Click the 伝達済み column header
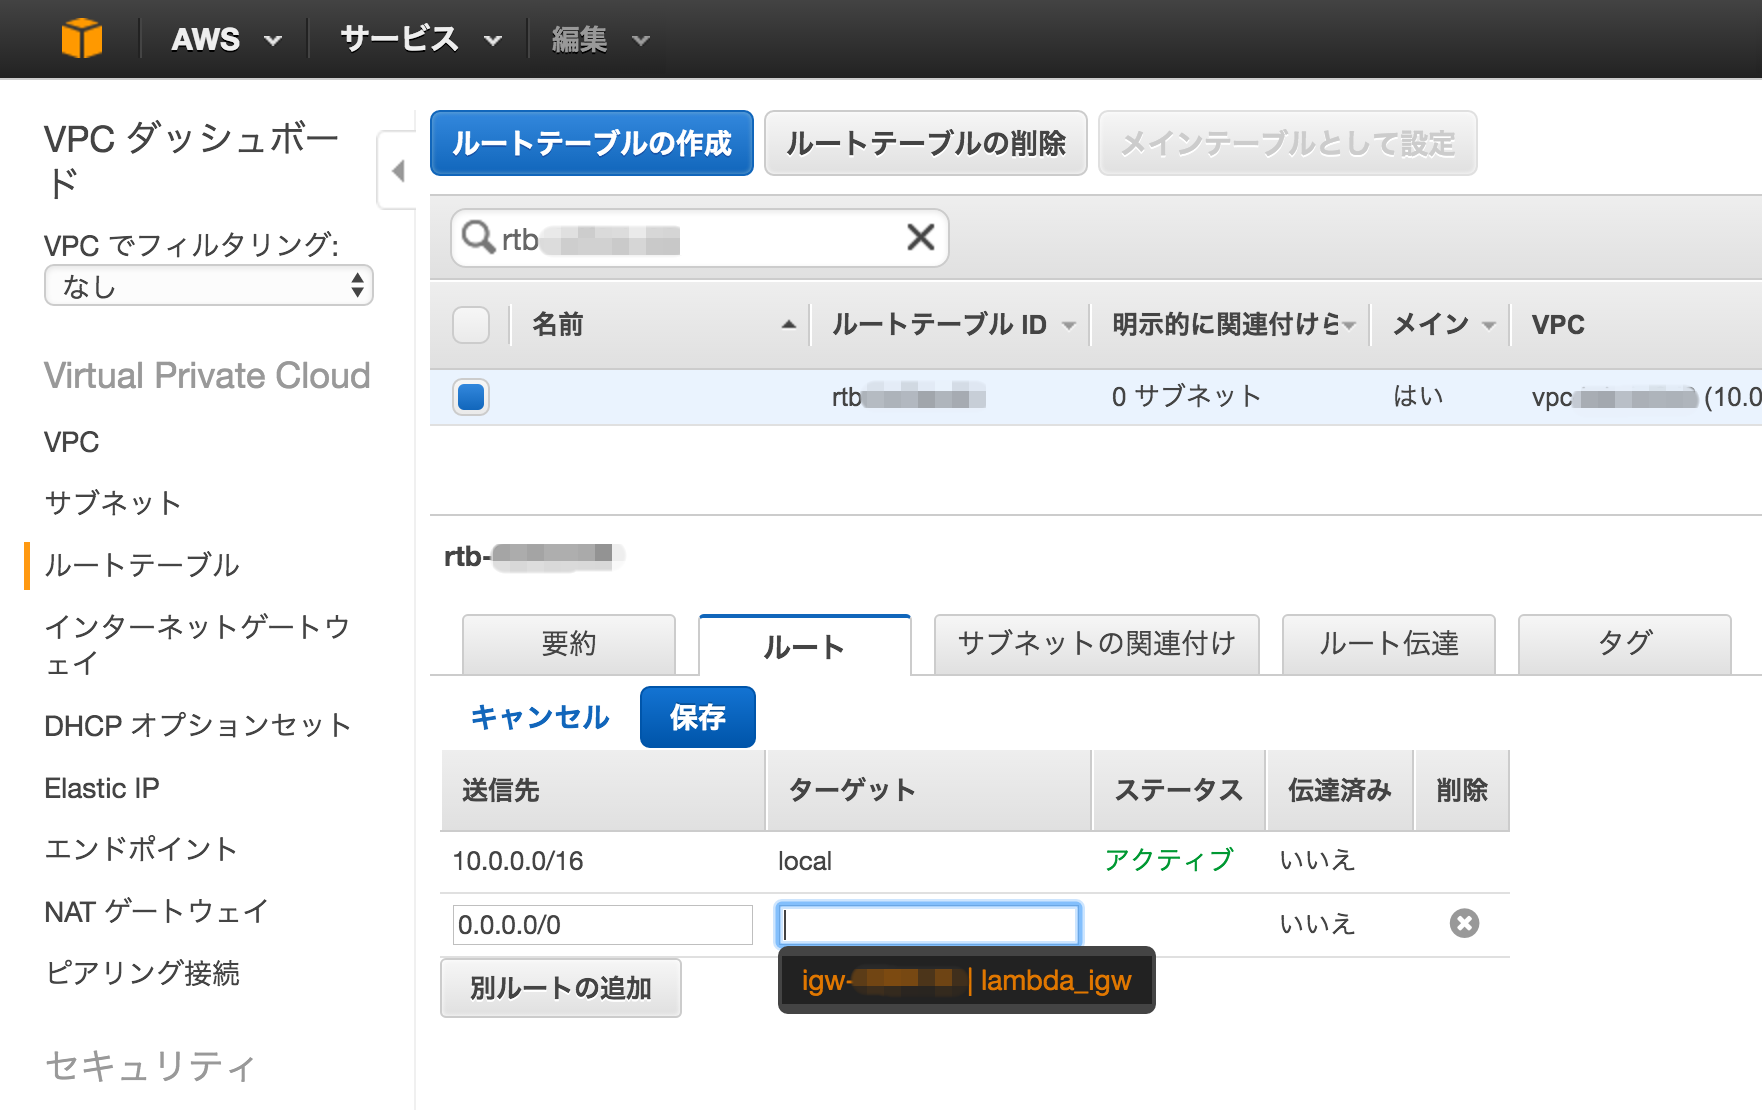 [x=1340, y=791]
